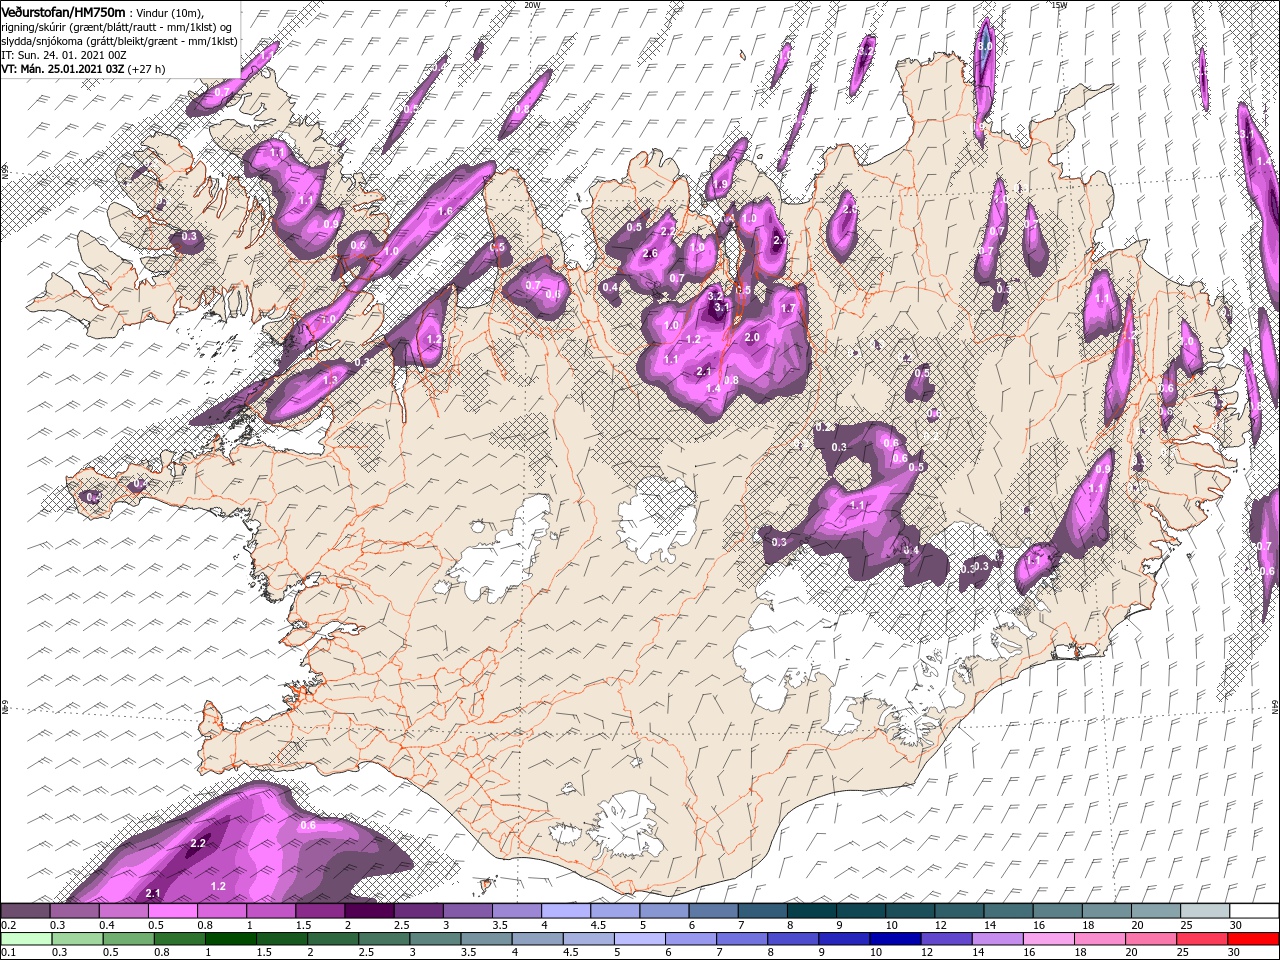This screenshot has width=1280, height=960.
Task: Click the 14–16 violet rain swatch
Action: click(999, 939)
